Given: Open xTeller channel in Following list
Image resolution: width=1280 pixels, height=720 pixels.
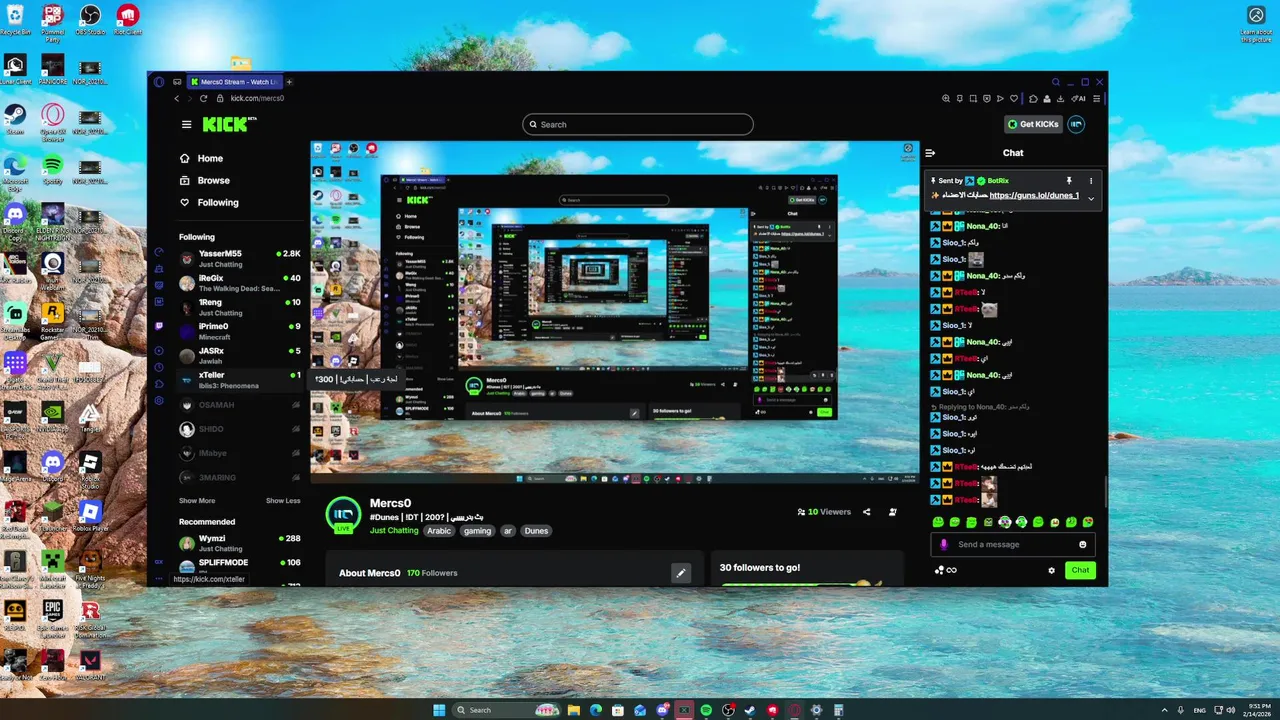Looking at the screenshot, I should click(240, 380).
